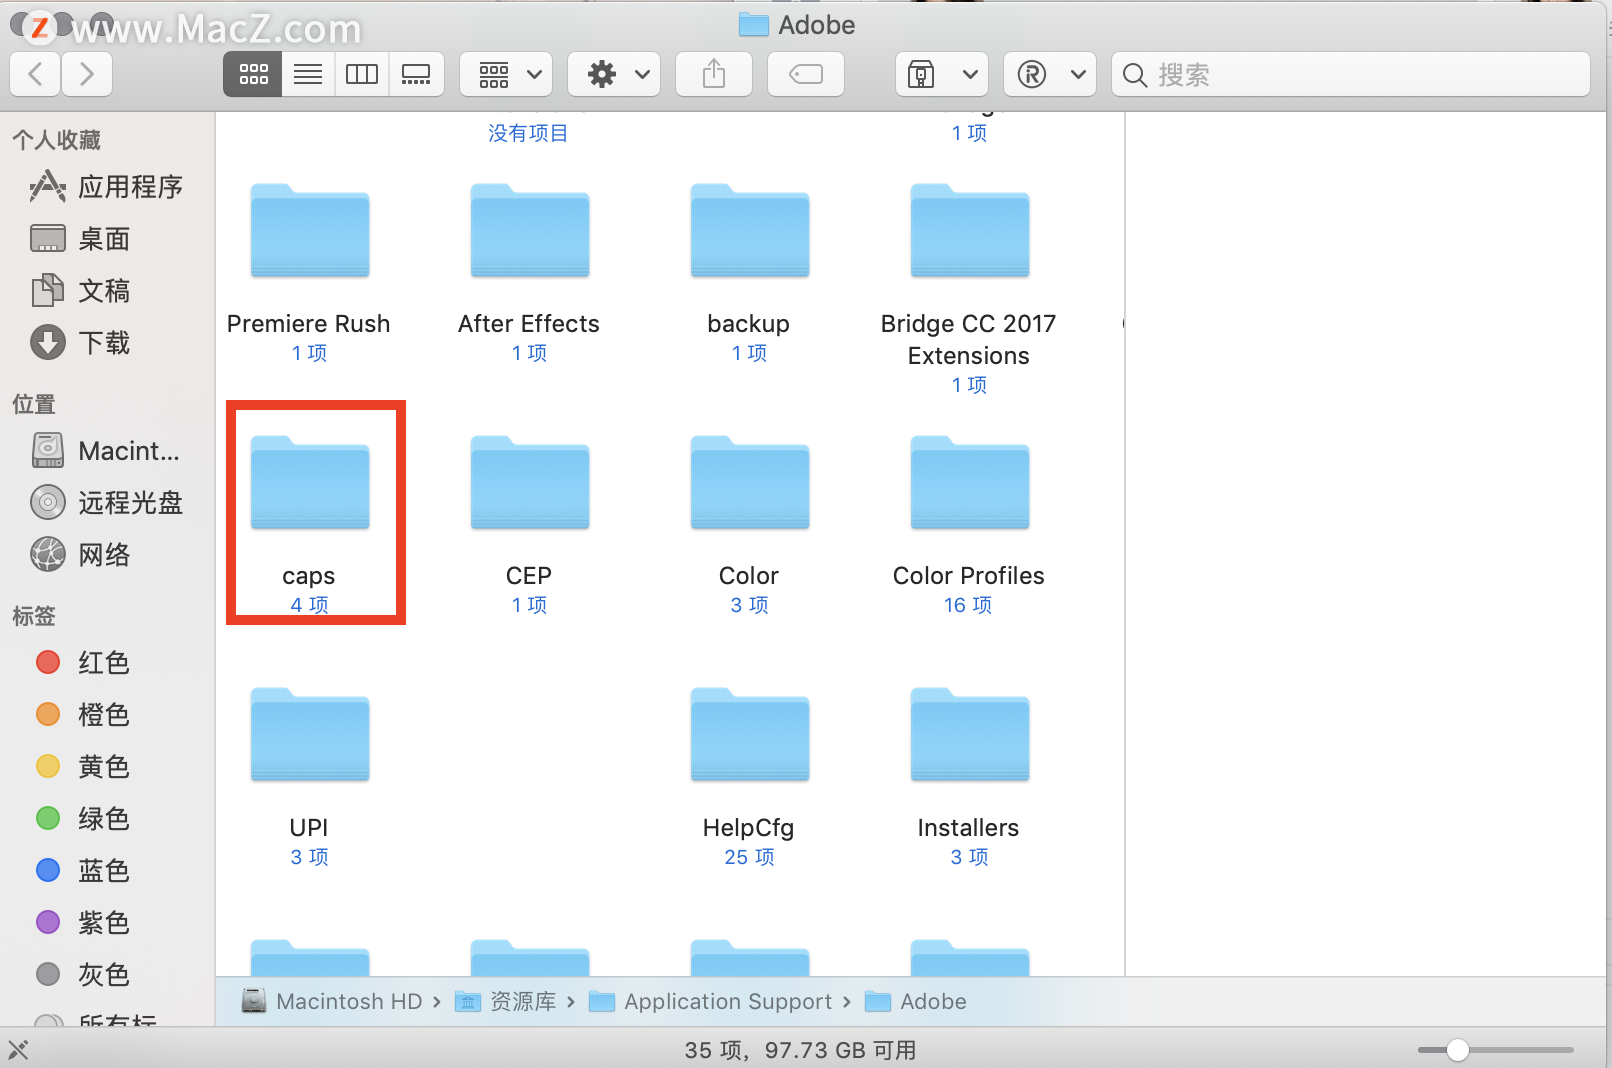The width and height of the screenshot is (1612, 1068).
Task: Select the CEP folder
Action: (x=529, y=484)
